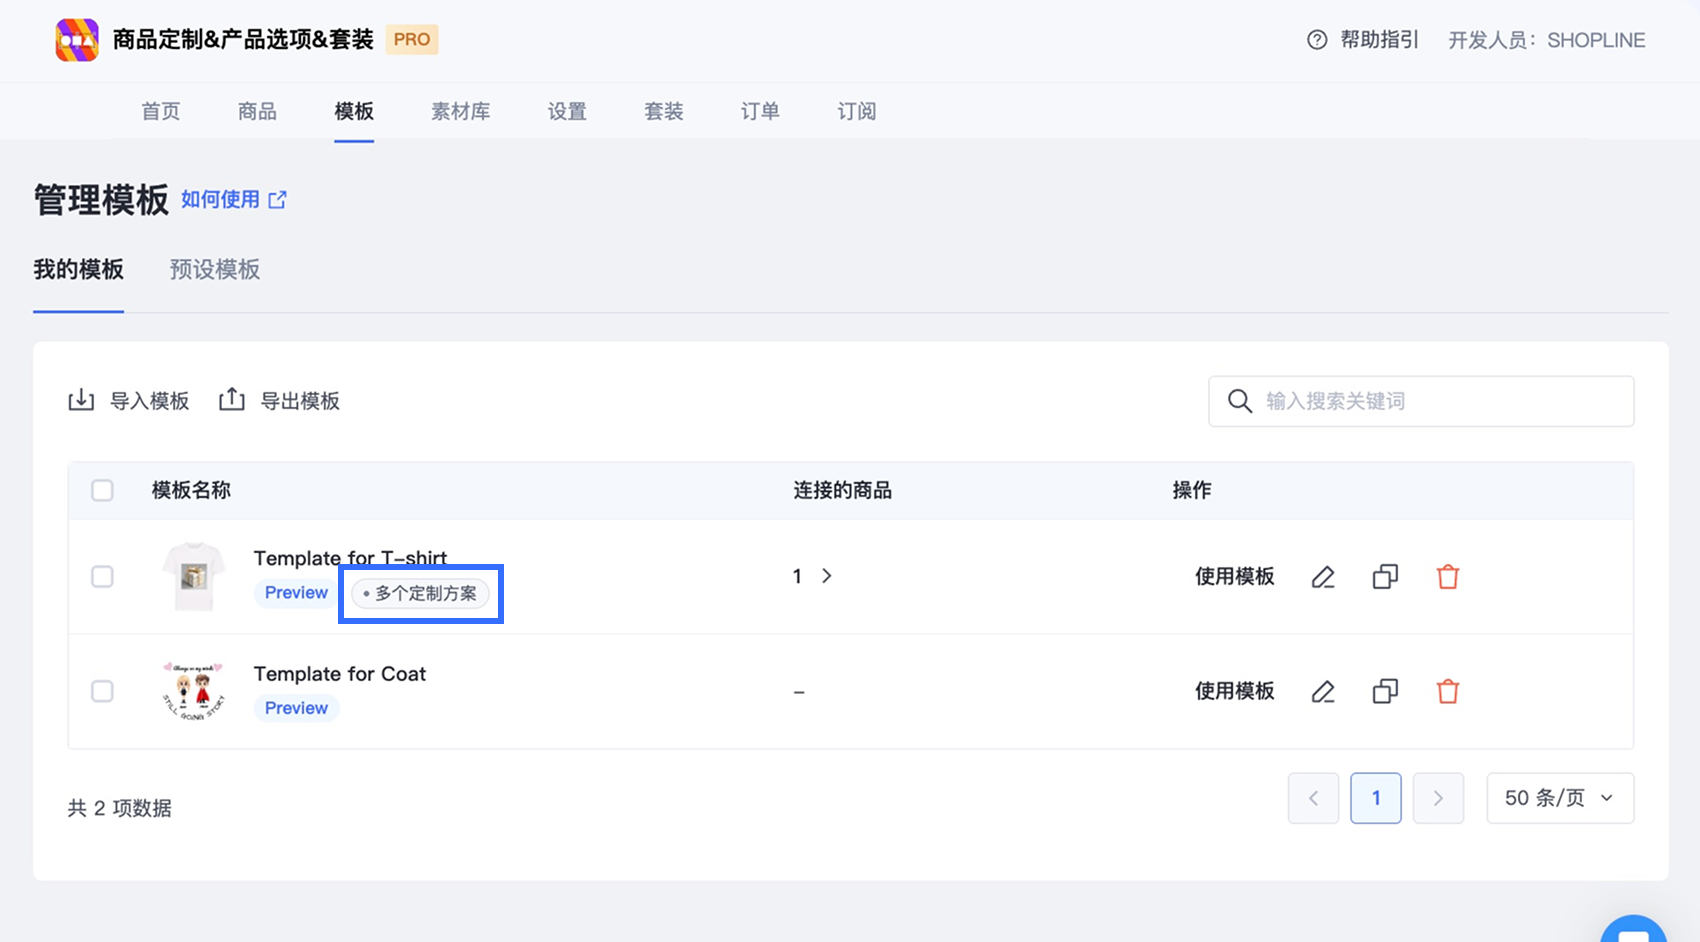Click the 导入模板 import icon
The image size is (1700, 942).
click(x=81, y=401)
